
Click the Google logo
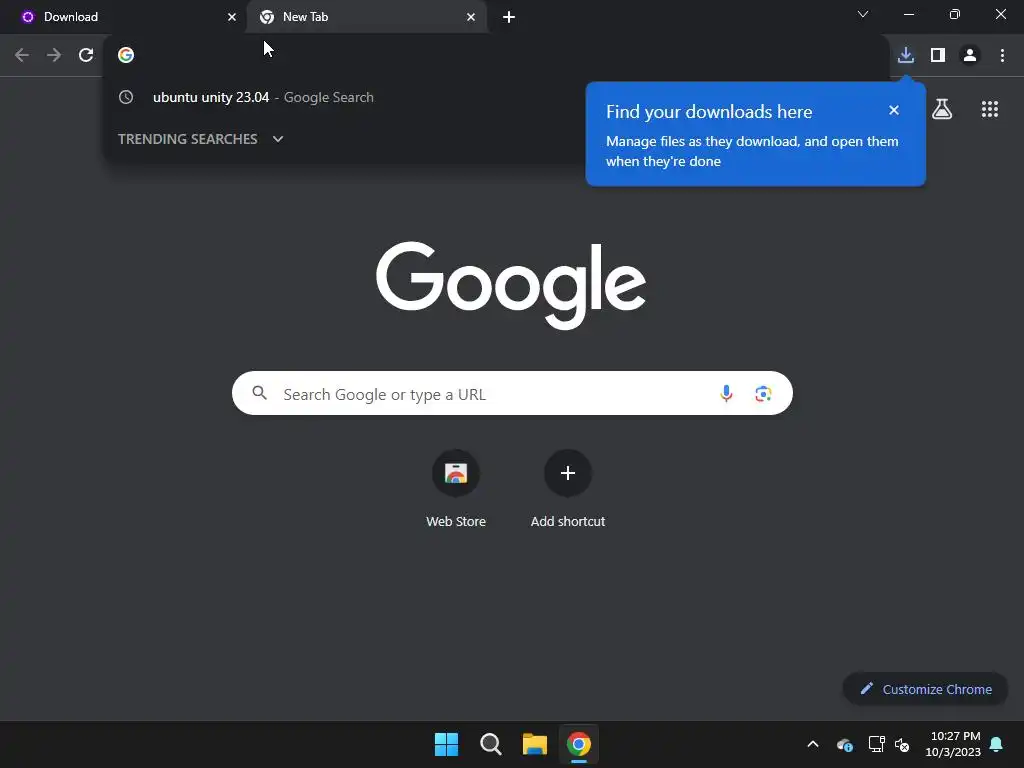tap(511, 285)
